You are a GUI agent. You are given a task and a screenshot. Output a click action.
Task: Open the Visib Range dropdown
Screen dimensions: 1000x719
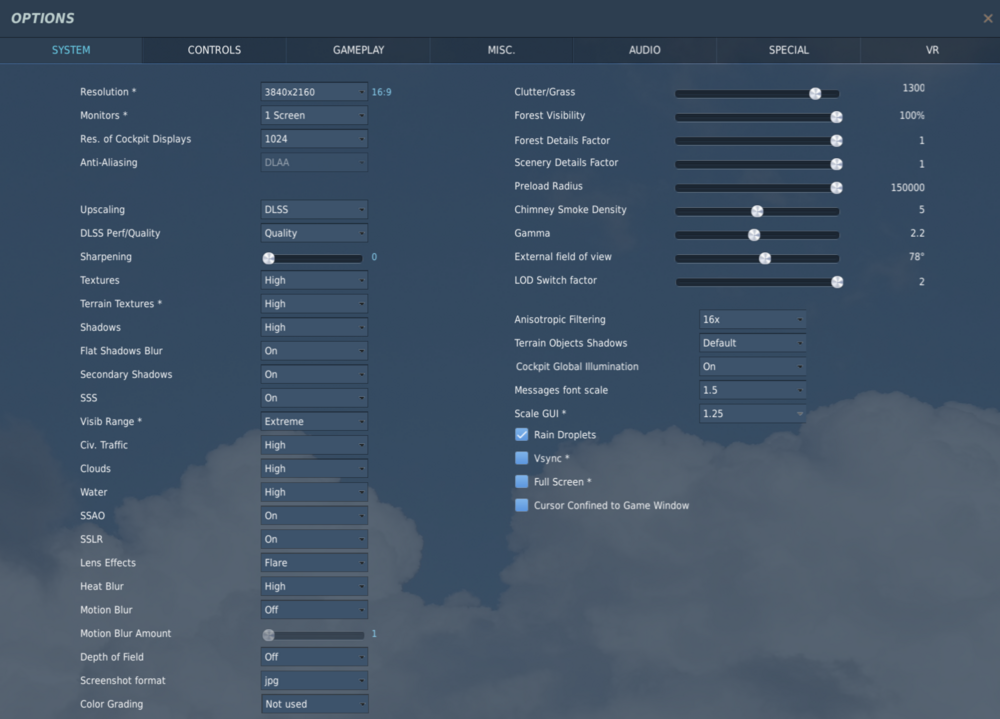coord(314,422)
